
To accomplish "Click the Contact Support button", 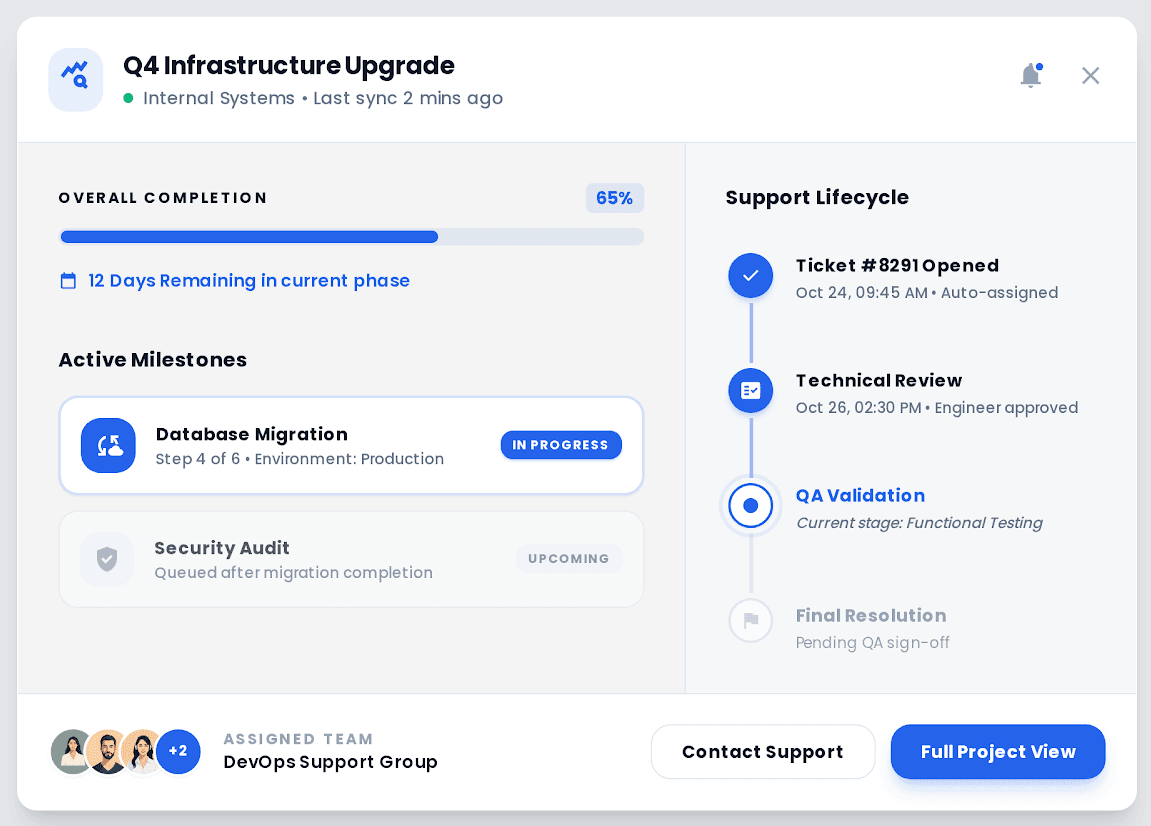I will 763,751.
